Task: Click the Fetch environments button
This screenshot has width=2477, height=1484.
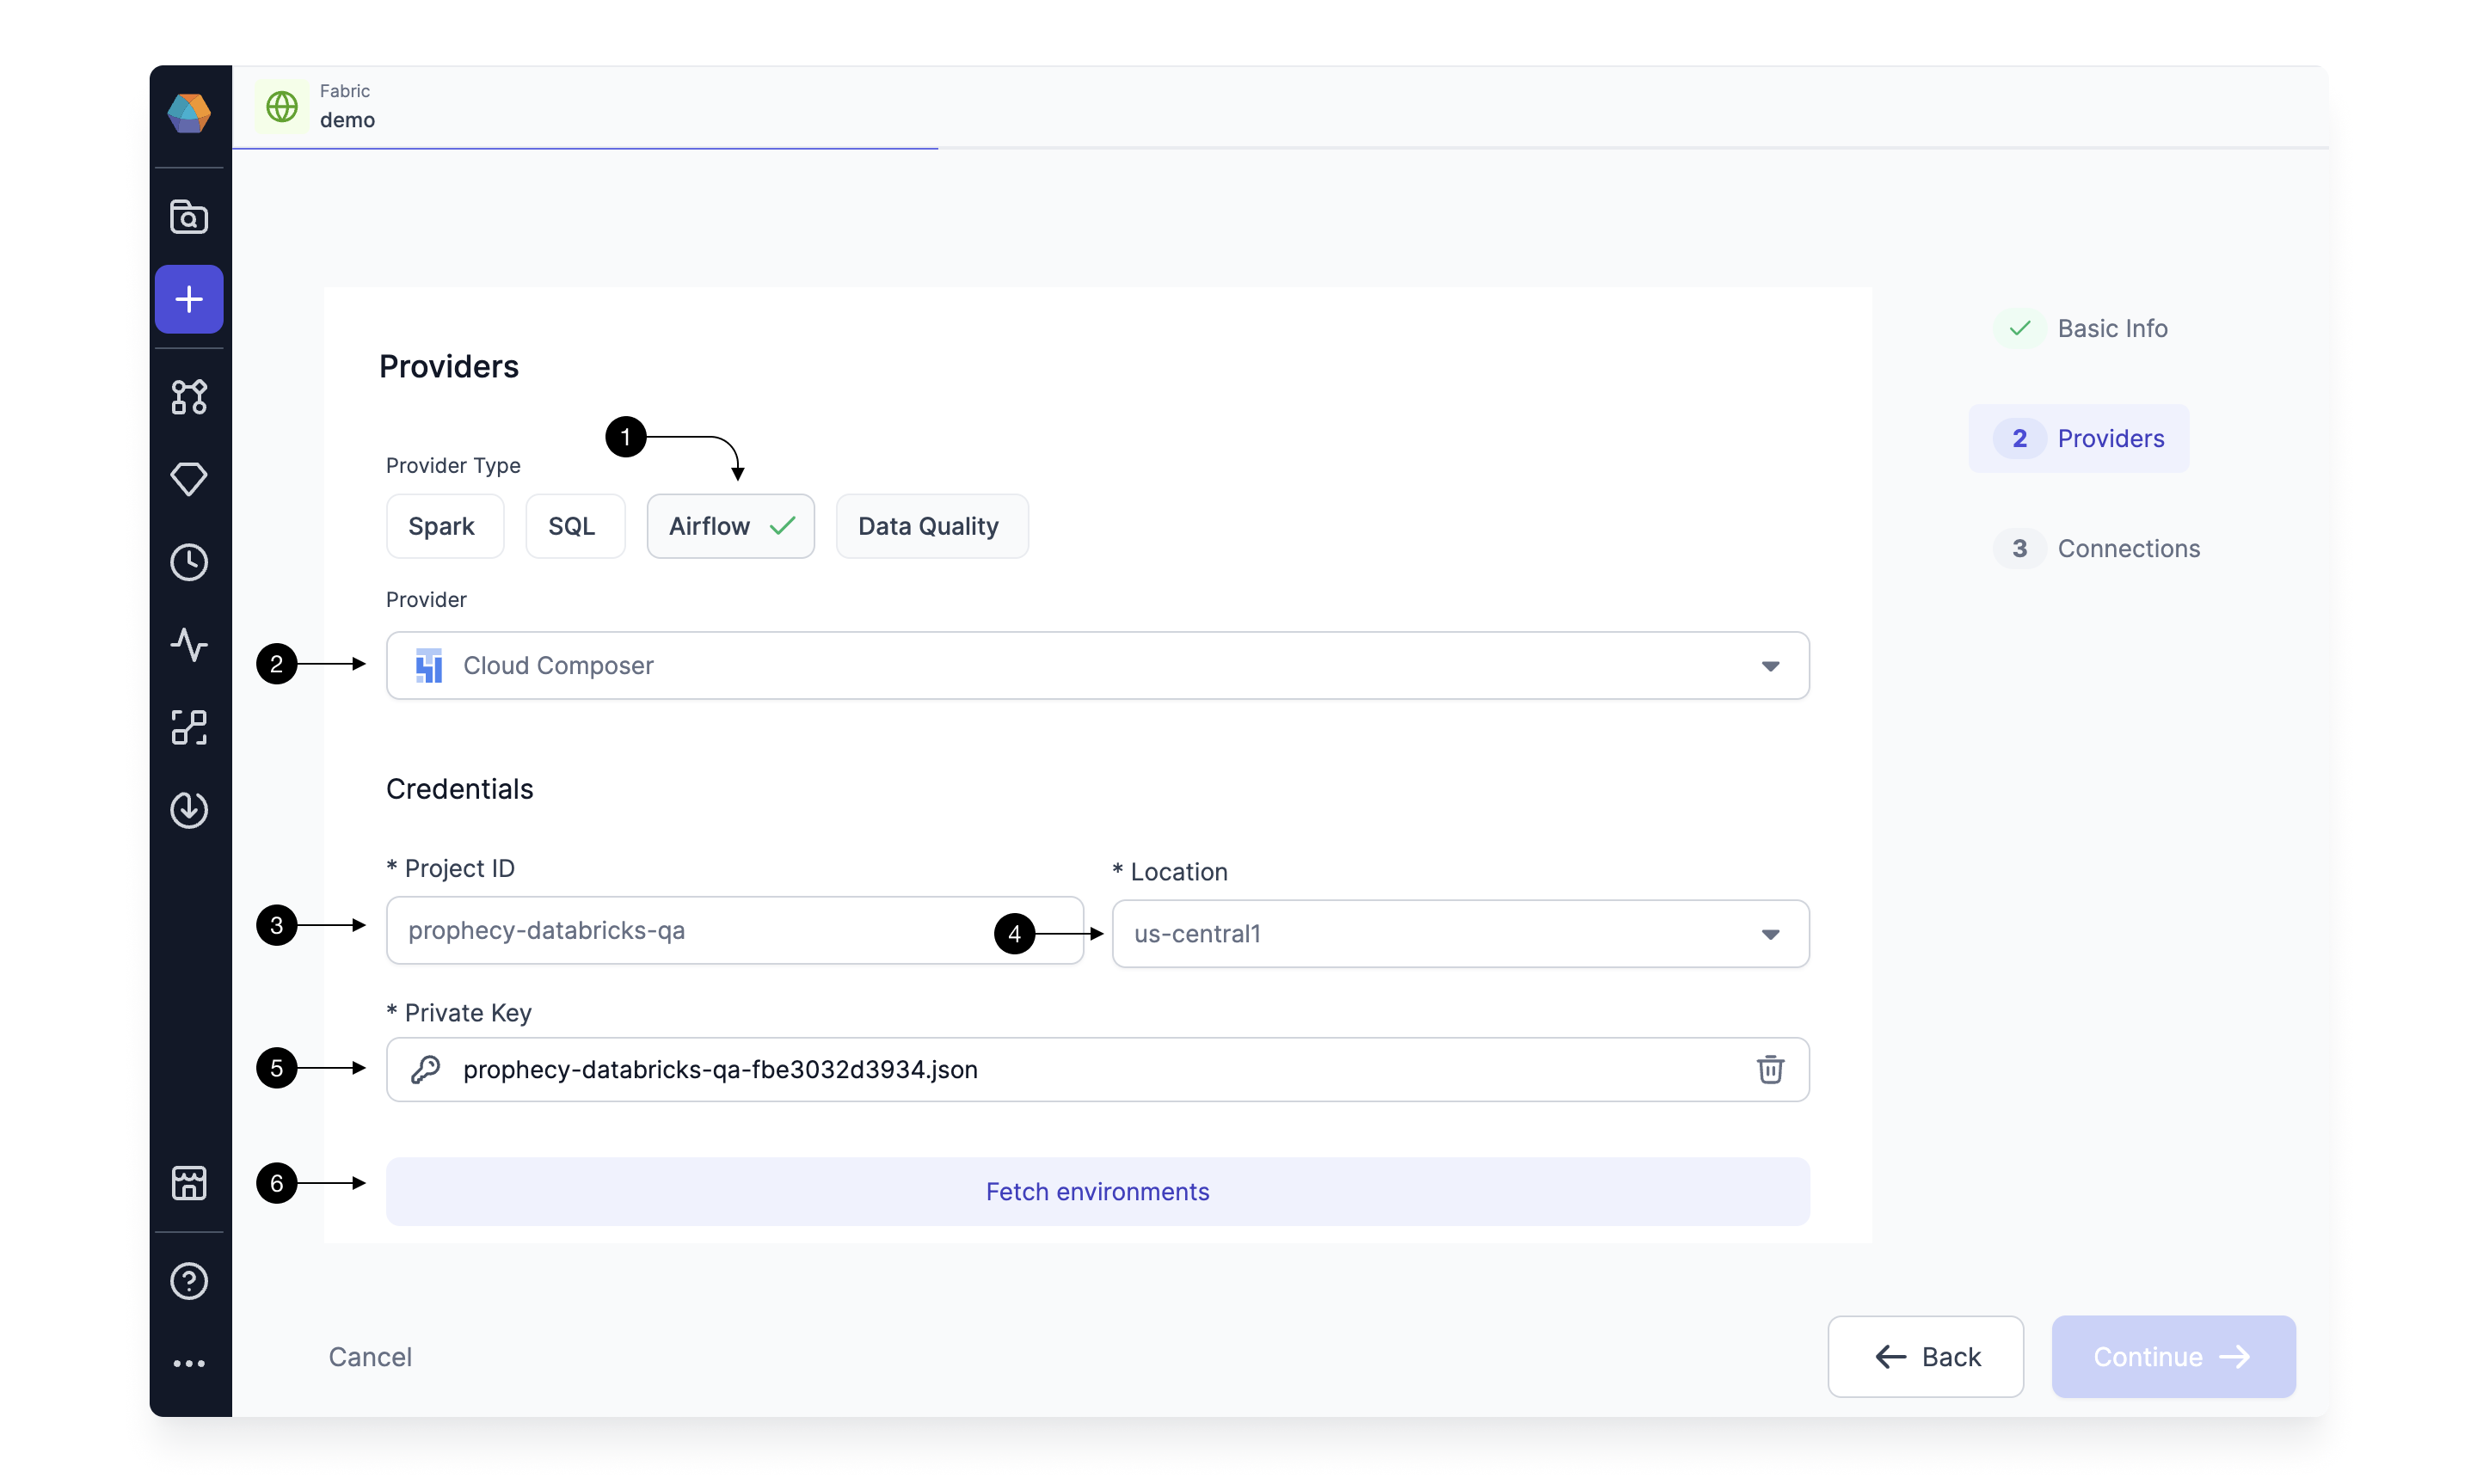Action: [x=1097, y=1191]
